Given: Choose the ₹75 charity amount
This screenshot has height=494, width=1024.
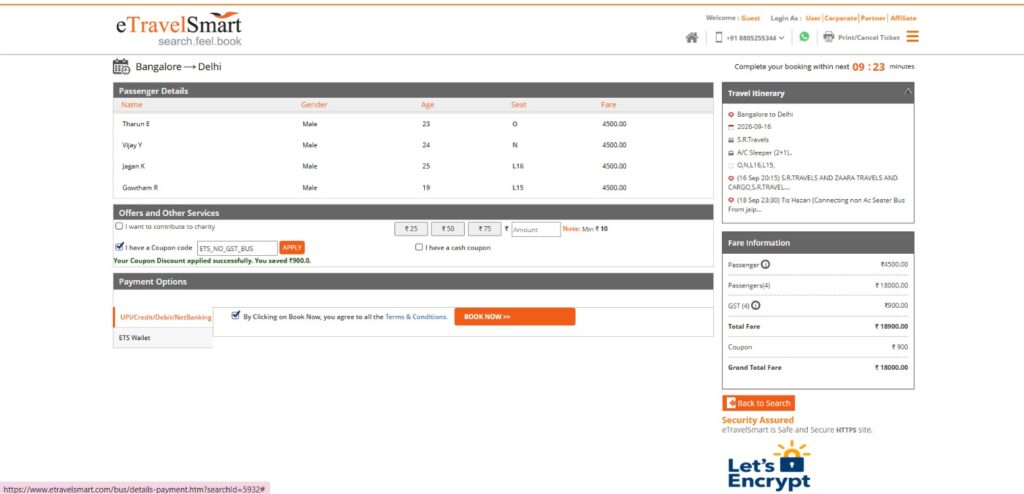Looking at the screenshot, I should coord(485,229).
